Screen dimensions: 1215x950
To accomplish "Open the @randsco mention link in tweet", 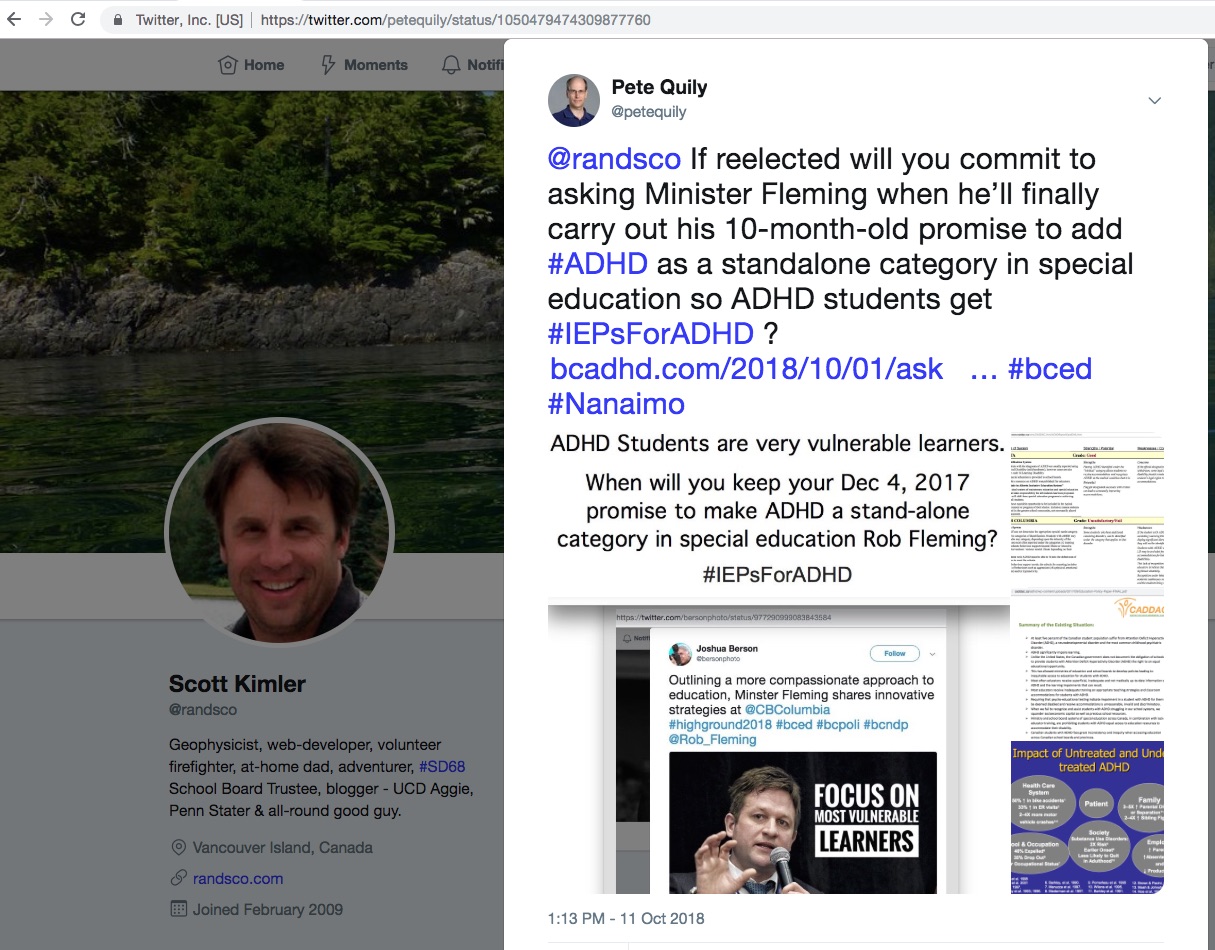I will click(613, 159).
